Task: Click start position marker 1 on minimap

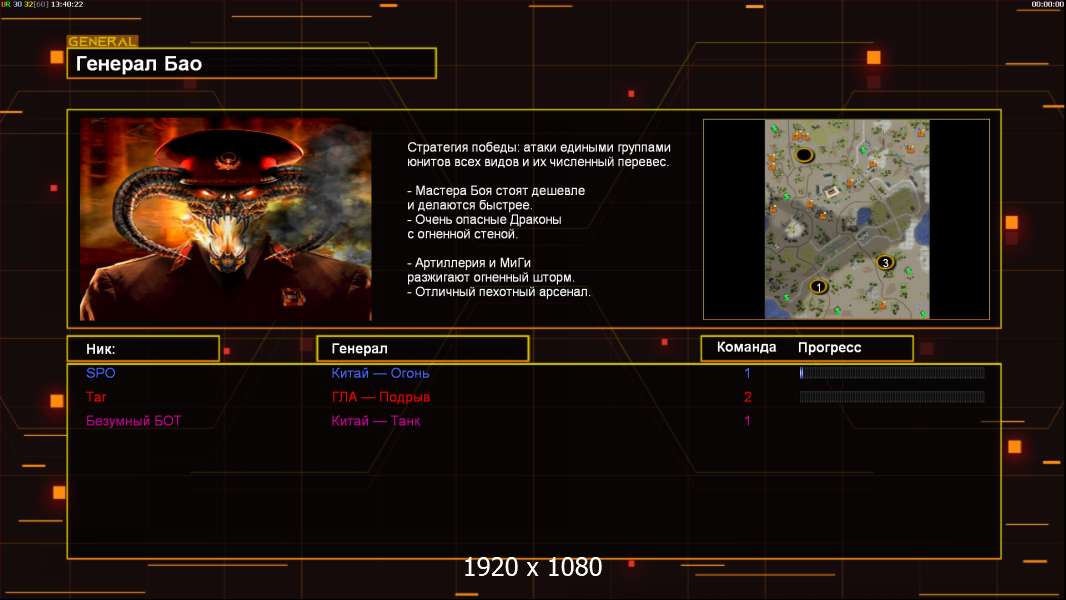Action: point(818,287)
